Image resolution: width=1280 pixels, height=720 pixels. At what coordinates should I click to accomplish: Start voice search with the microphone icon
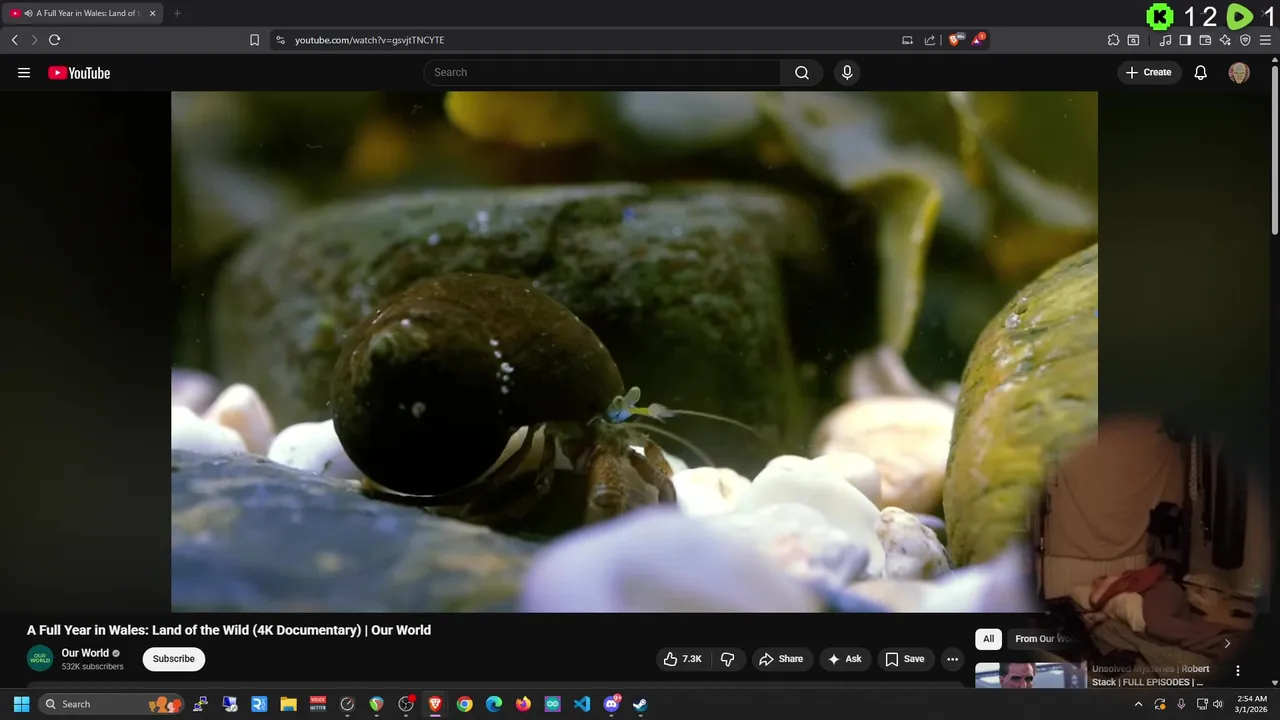847,72
